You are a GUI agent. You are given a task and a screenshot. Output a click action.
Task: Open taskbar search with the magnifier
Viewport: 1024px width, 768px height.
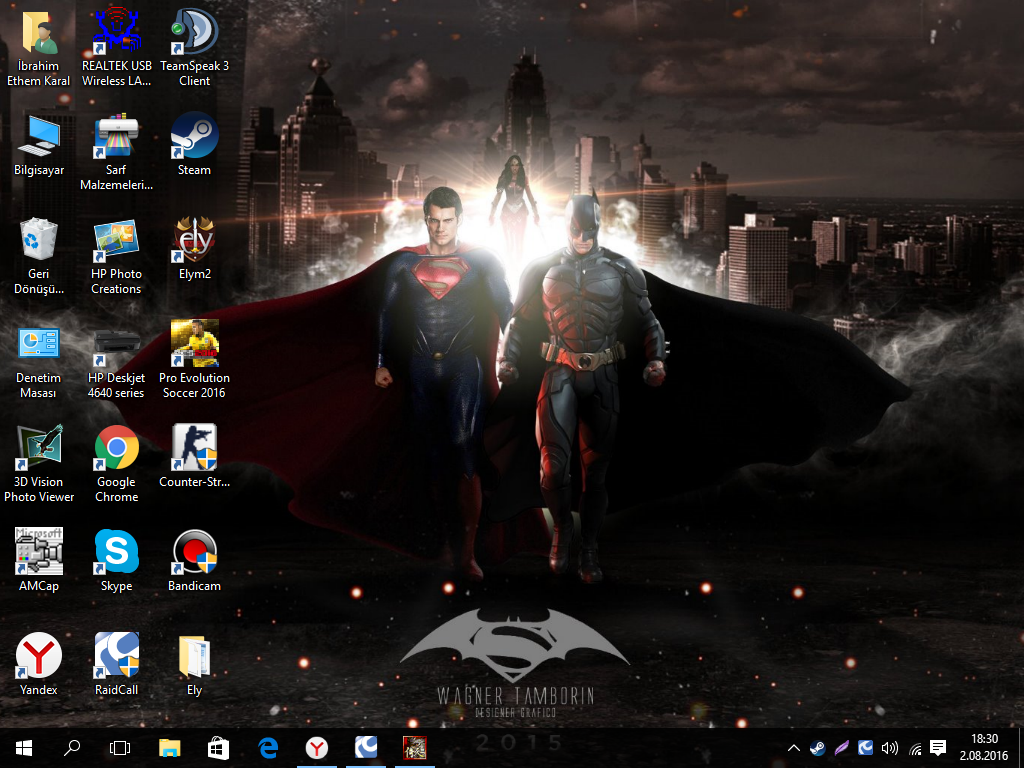coord(72,748)
